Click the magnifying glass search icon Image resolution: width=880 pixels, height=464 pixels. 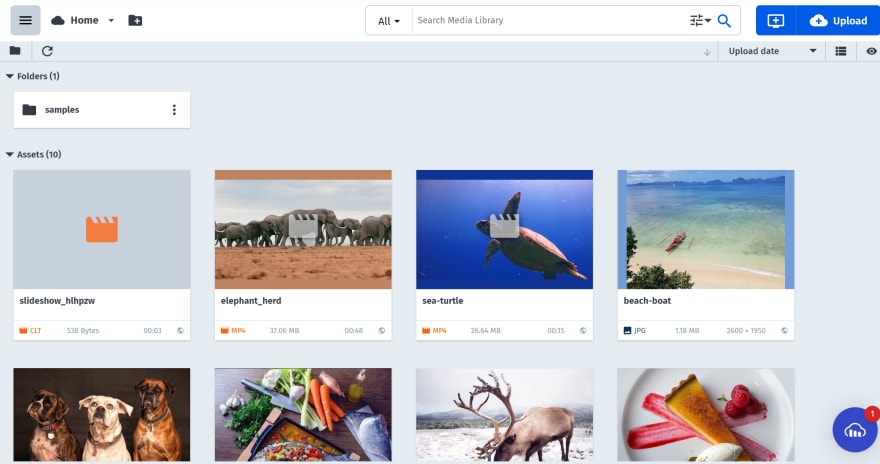(725, 21)
